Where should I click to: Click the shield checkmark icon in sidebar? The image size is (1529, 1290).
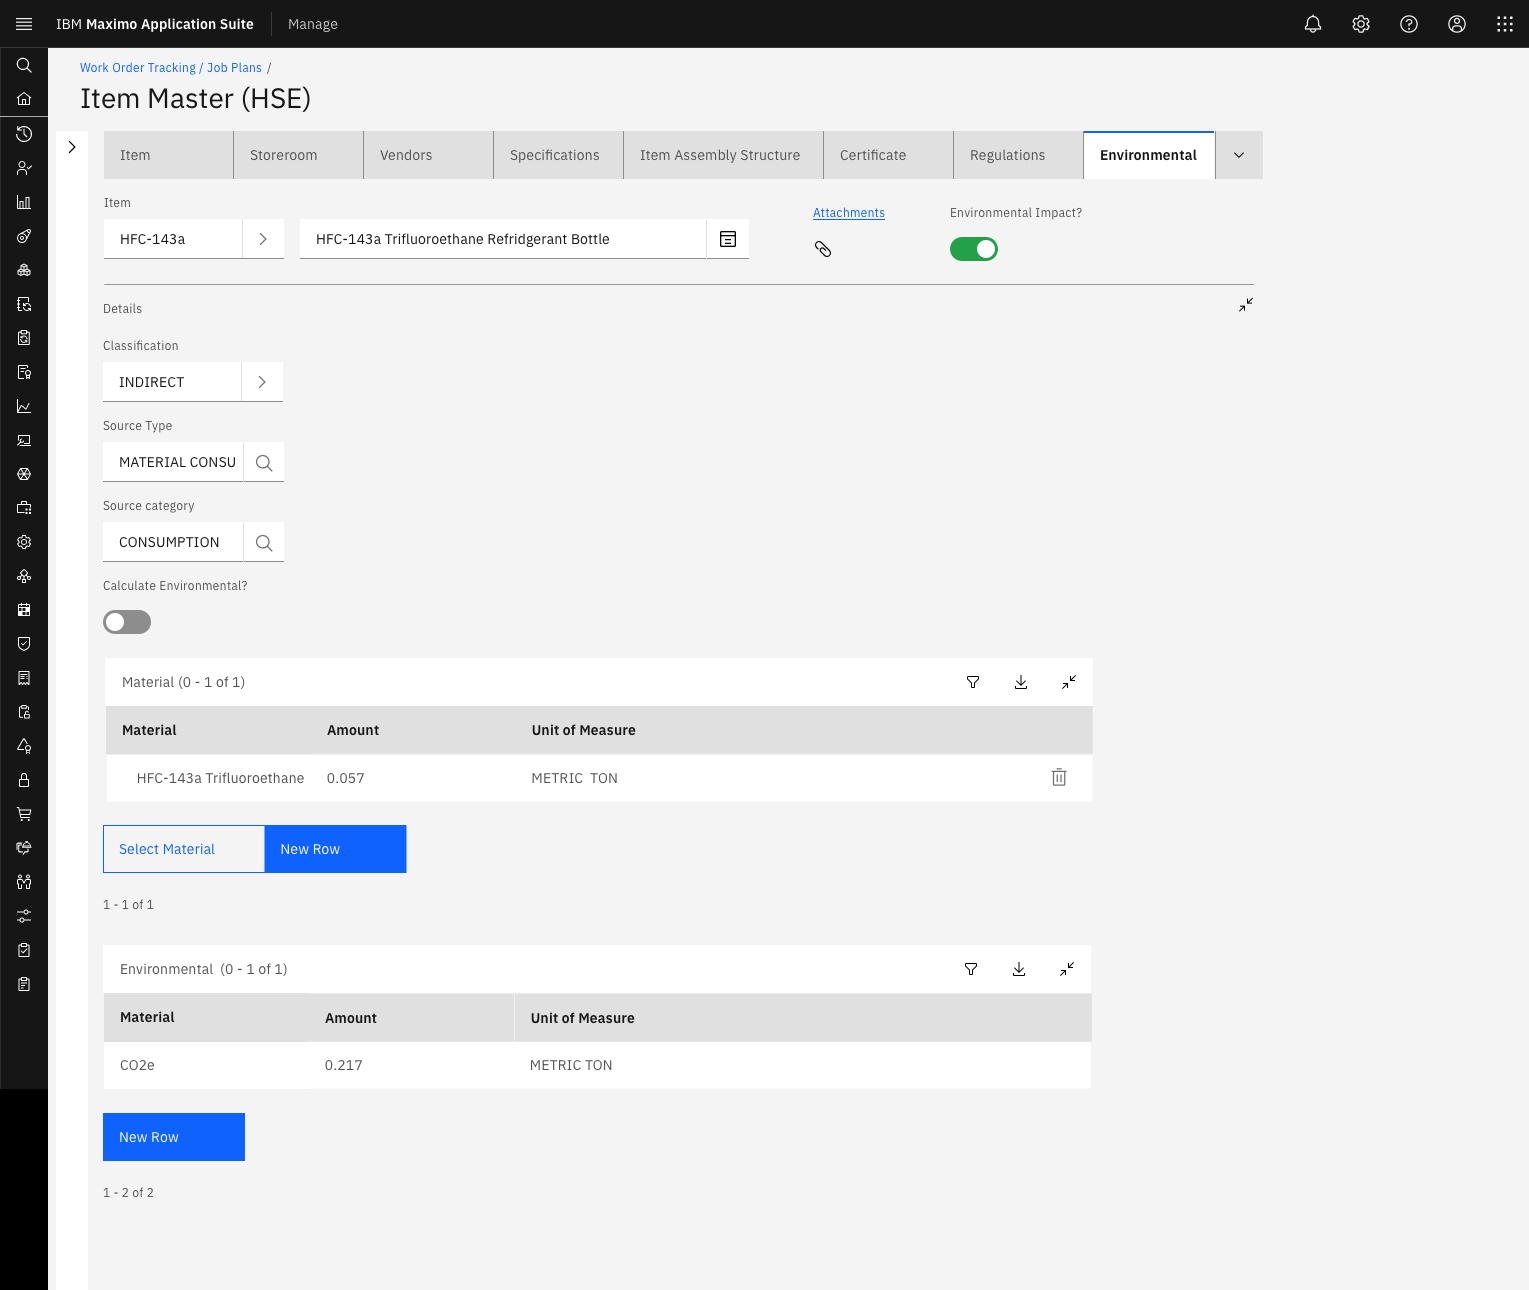click(24, 644)
